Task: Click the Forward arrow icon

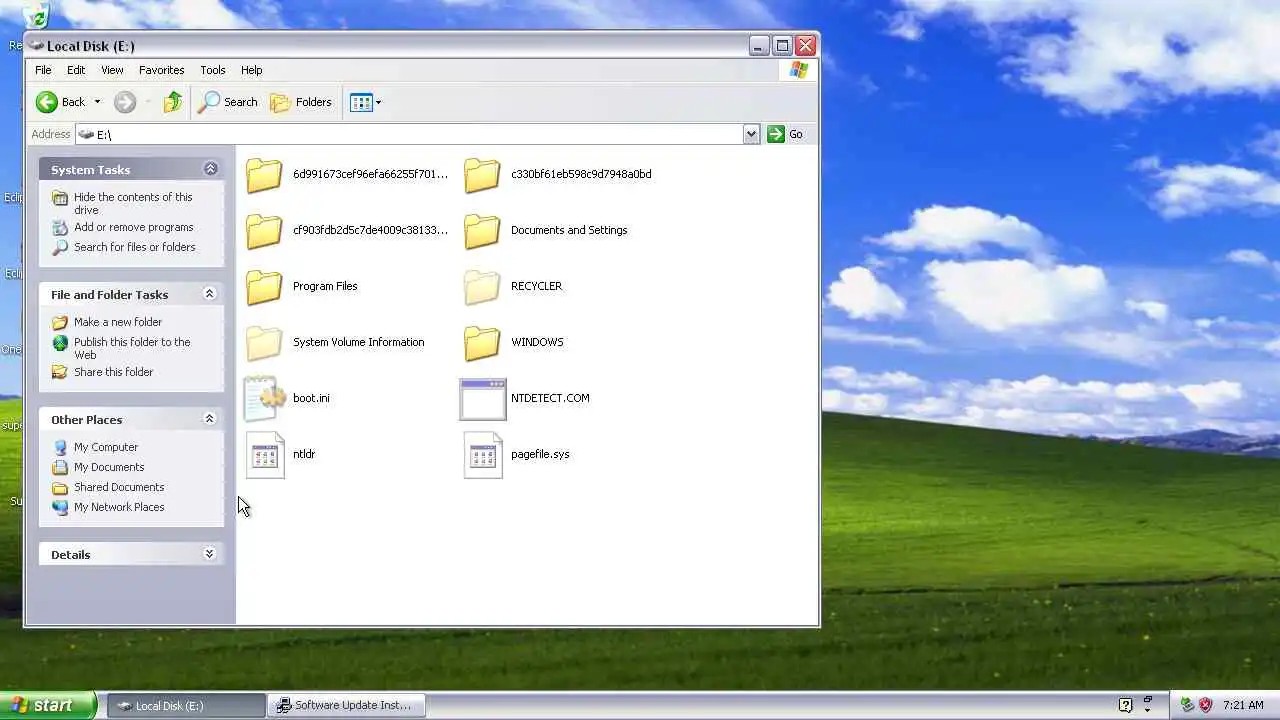Action: [x=125, y=102]
